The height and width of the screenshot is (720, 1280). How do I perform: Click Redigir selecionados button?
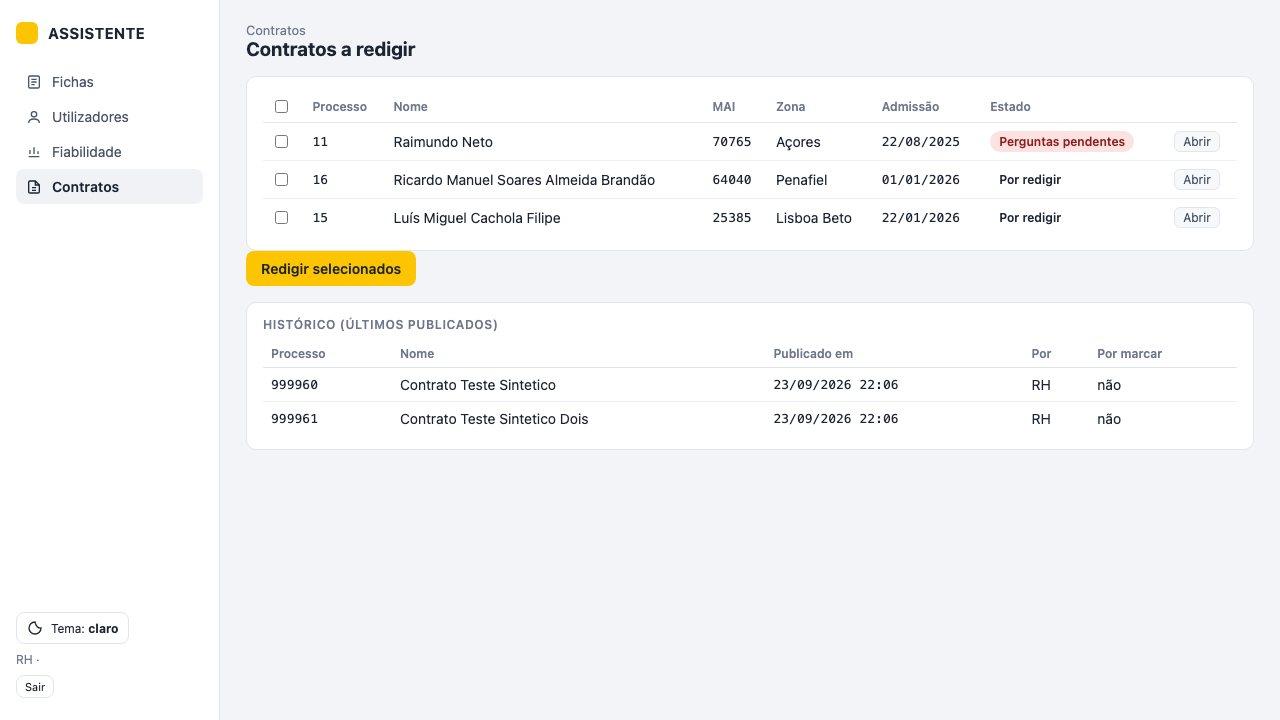[x=331, y=269]
